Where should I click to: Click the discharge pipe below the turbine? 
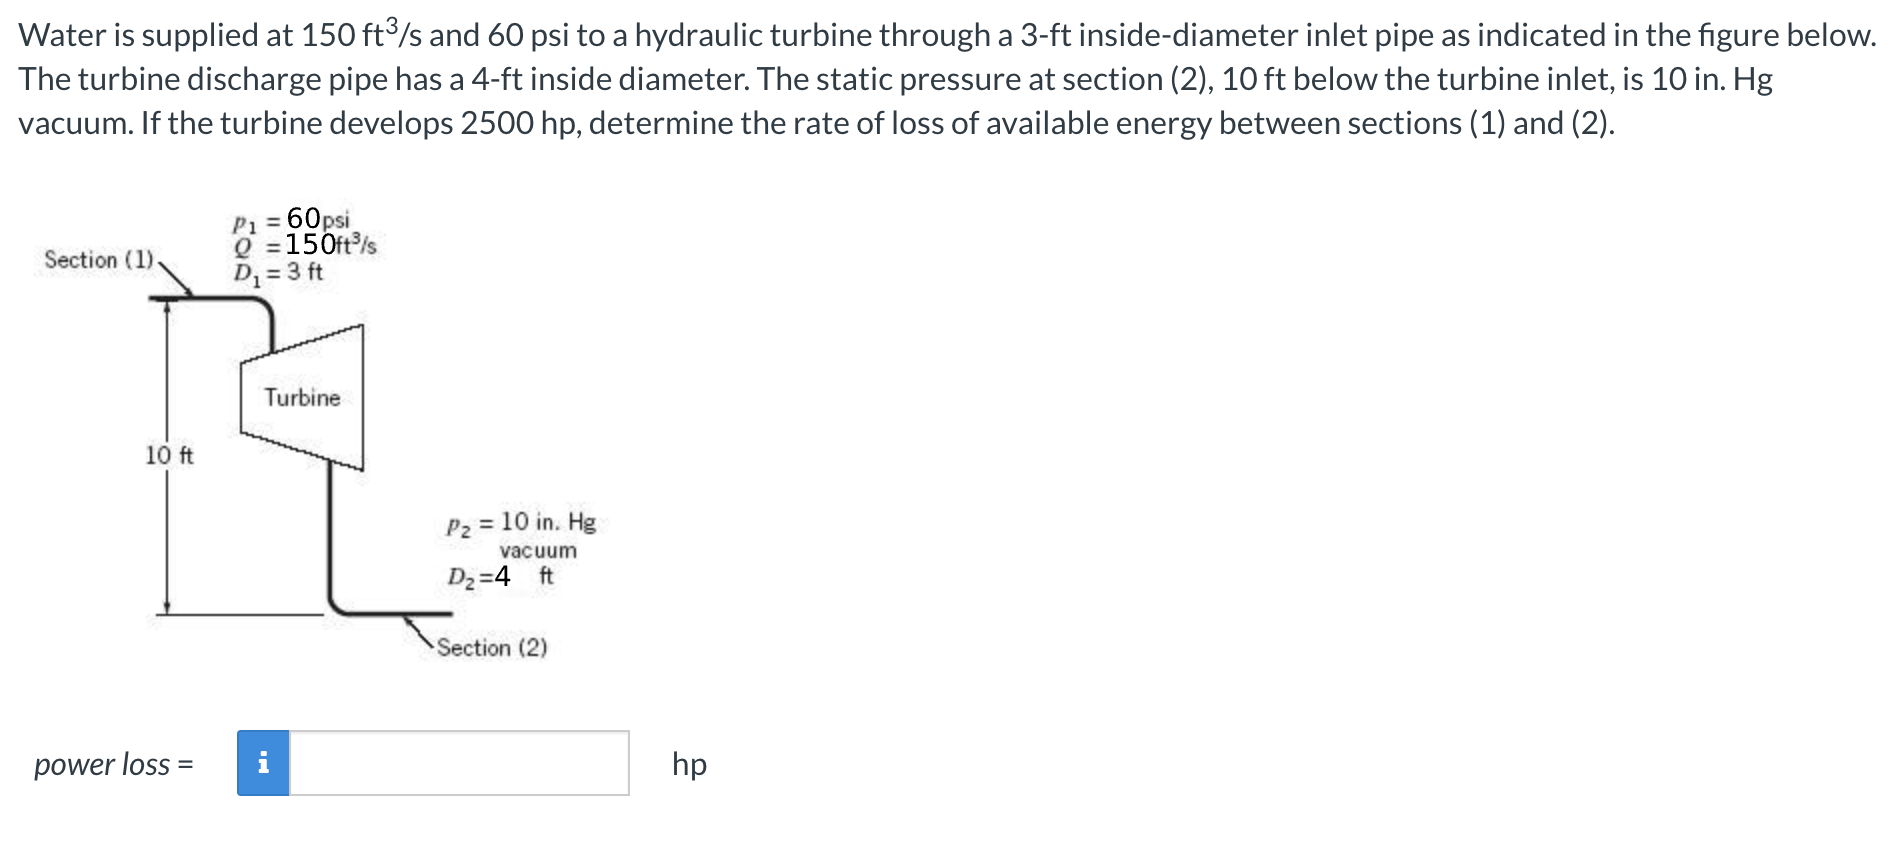pyautogui.click(x=330, y=530)
